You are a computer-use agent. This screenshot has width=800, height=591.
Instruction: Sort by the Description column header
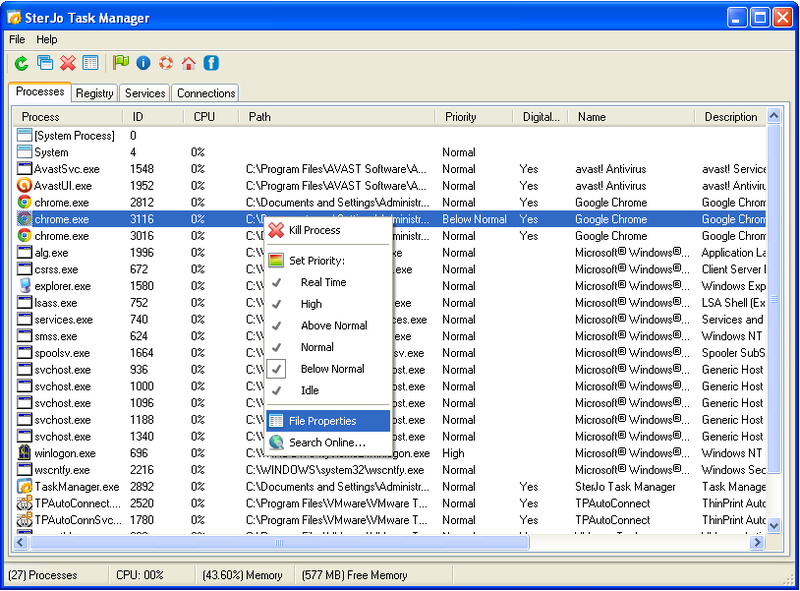click(x=731, y=117)
